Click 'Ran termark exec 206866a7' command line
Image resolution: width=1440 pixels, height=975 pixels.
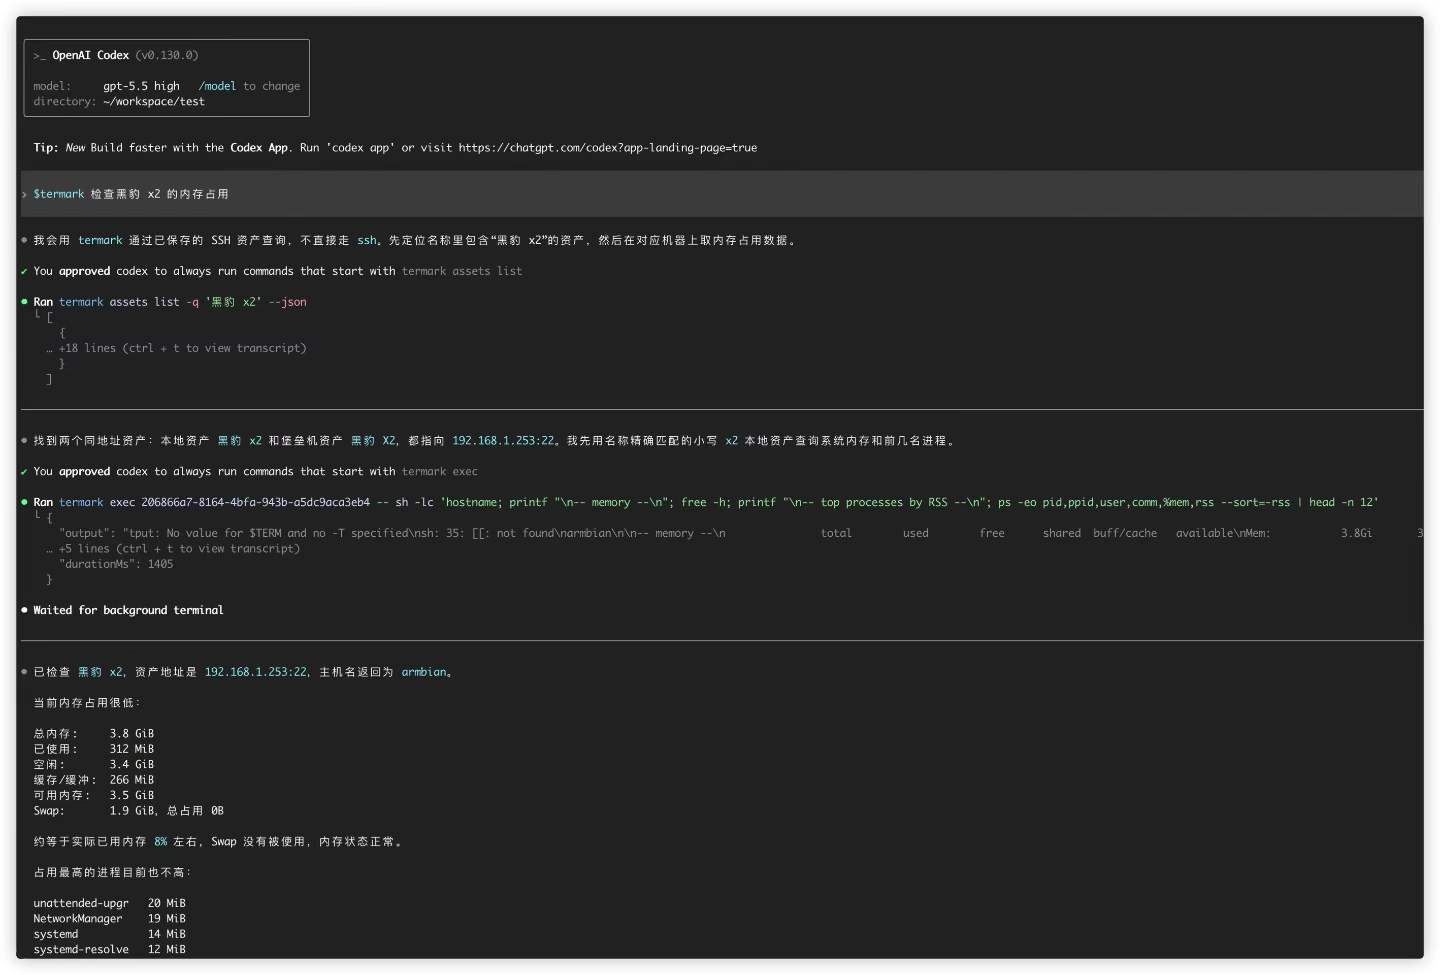point(706,503)
